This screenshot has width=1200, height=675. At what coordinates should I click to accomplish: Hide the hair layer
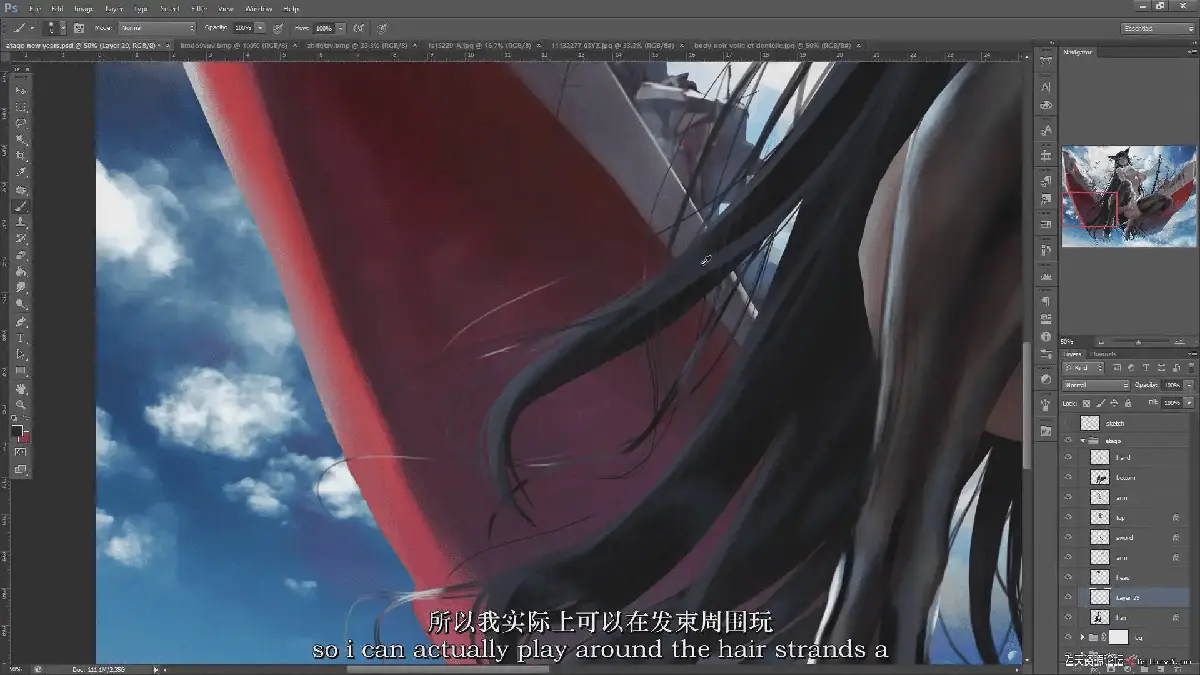click(x=1068, y=617)
